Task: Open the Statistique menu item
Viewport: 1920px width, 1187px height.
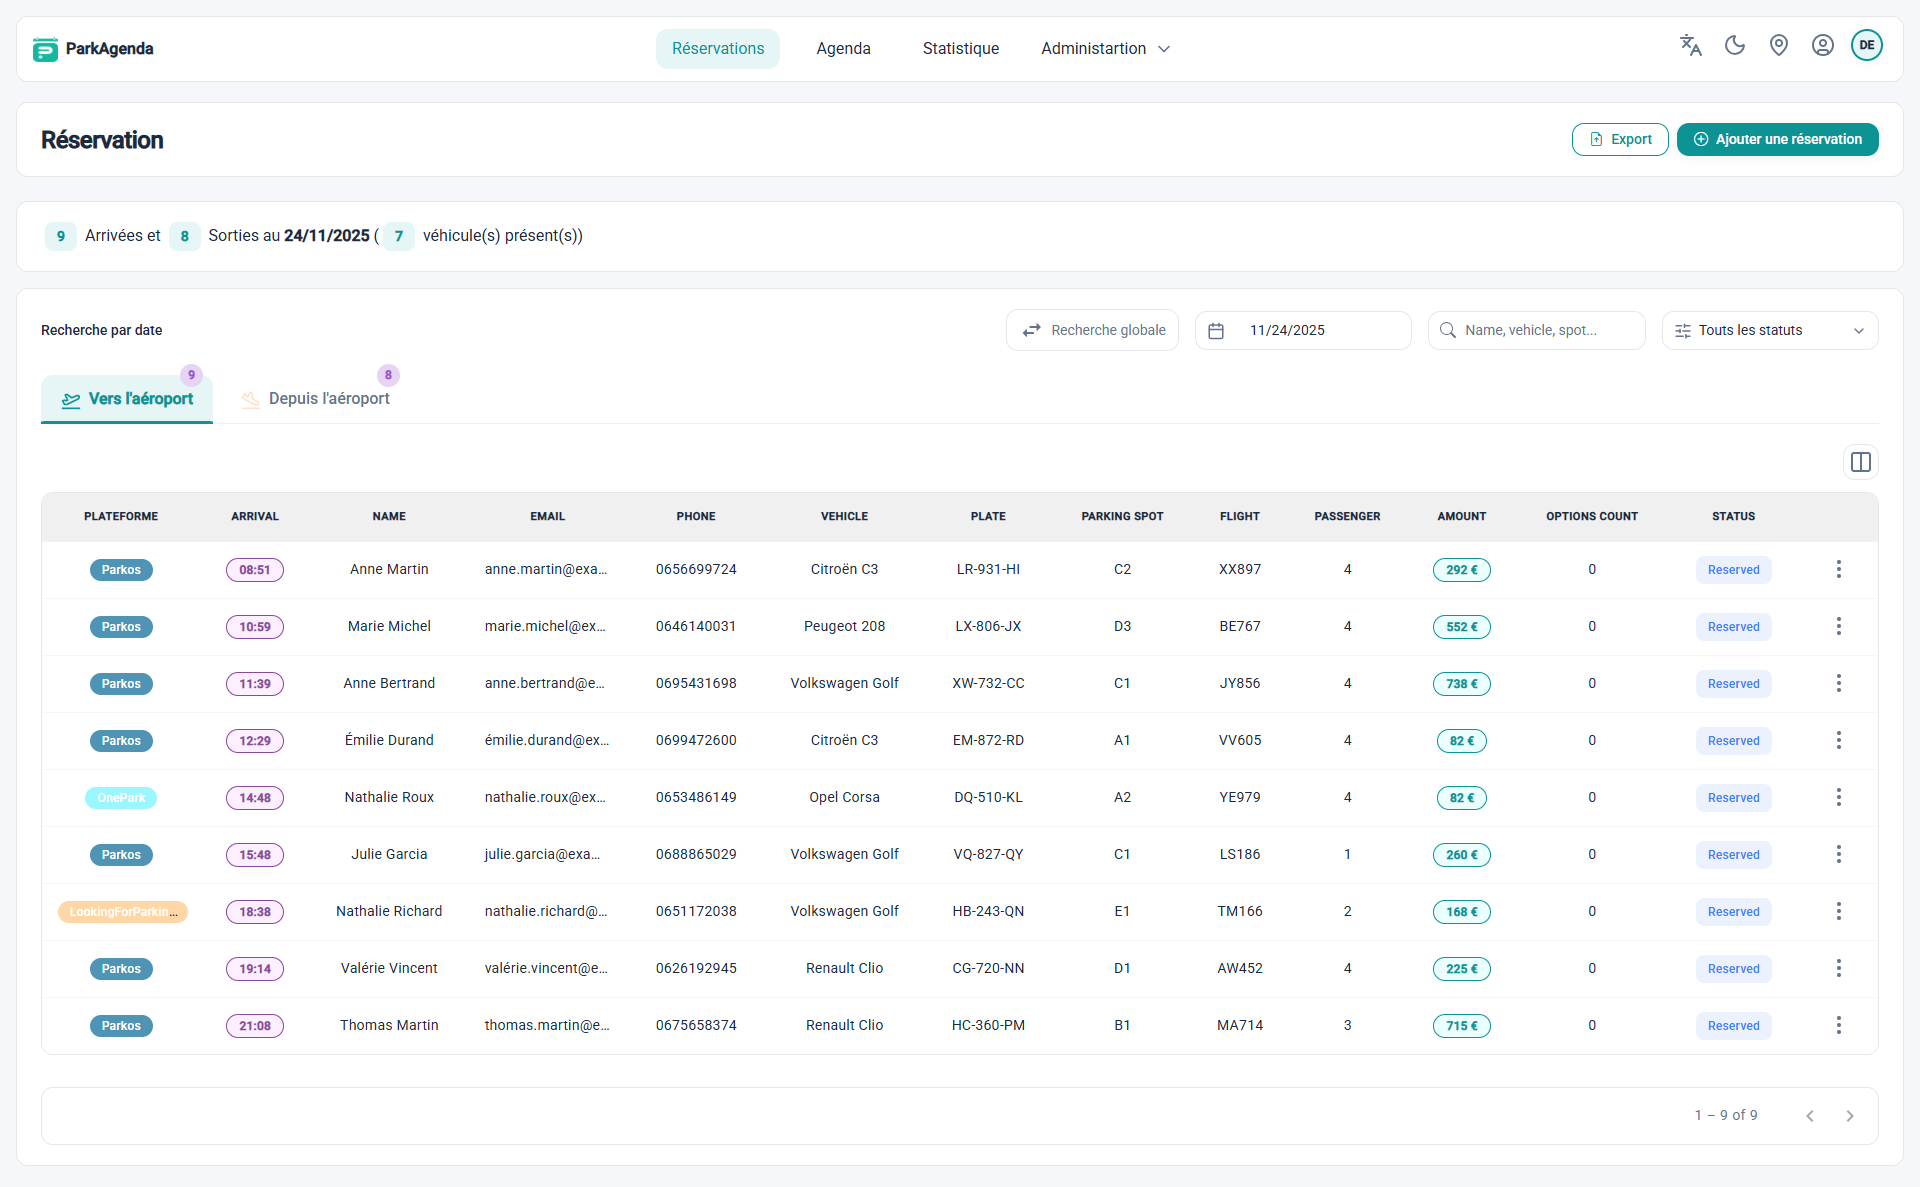Action: click(x=960, y=48)
